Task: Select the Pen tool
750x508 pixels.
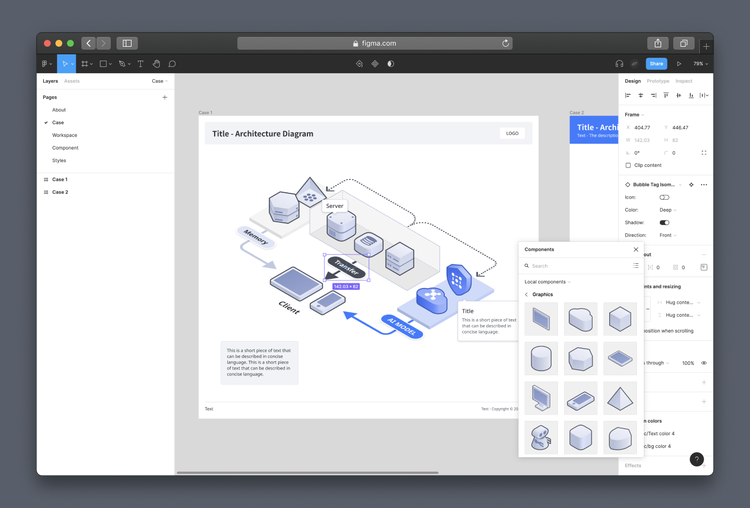Action: tap(122, 64)
